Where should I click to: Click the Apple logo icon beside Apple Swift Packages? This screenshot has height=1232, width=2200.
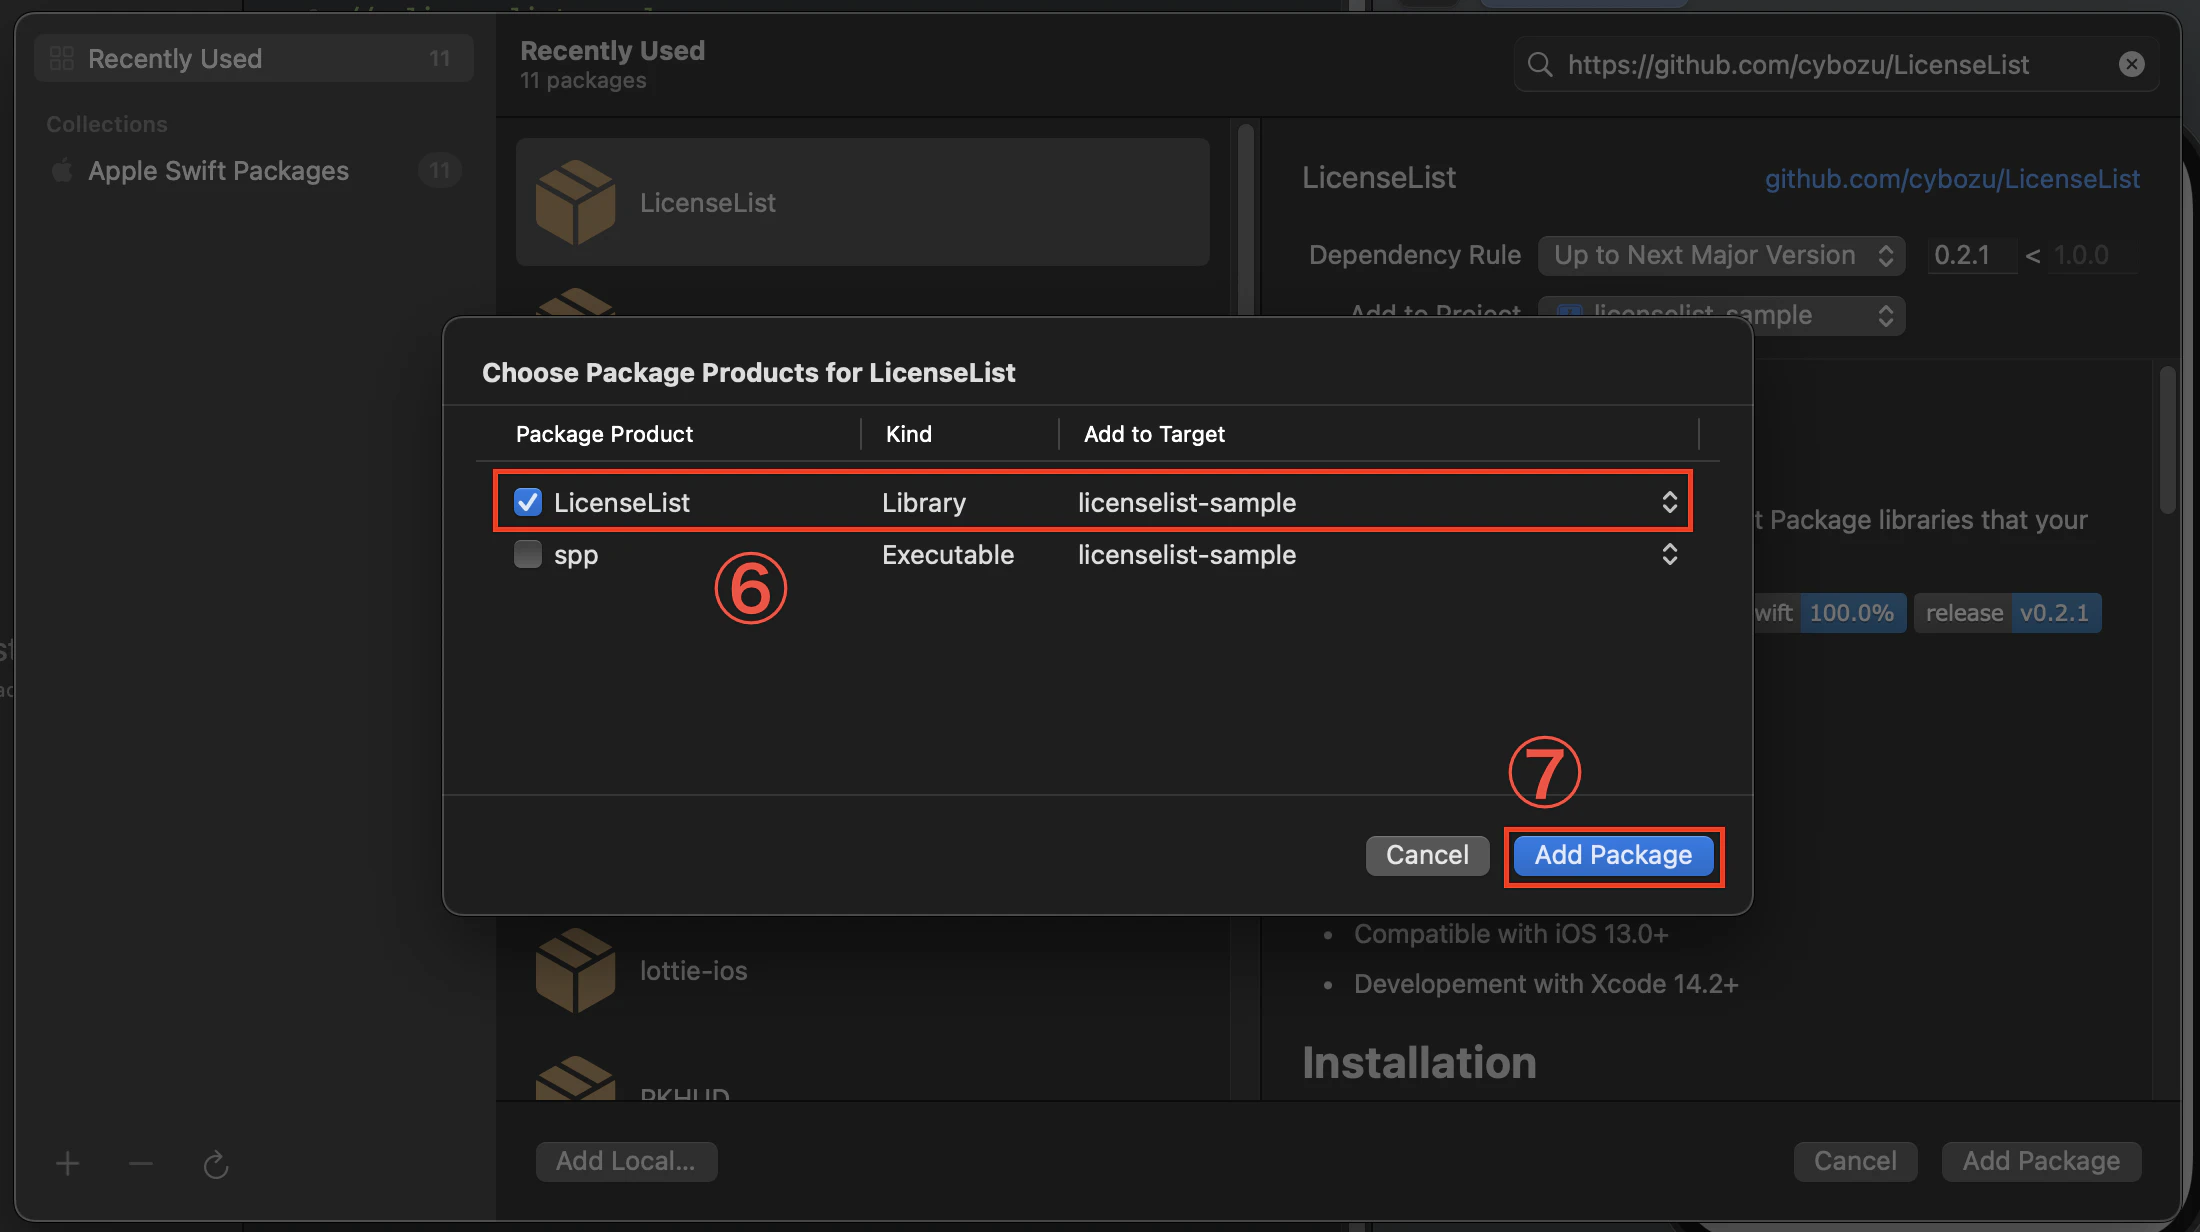(x=62, y=170)
